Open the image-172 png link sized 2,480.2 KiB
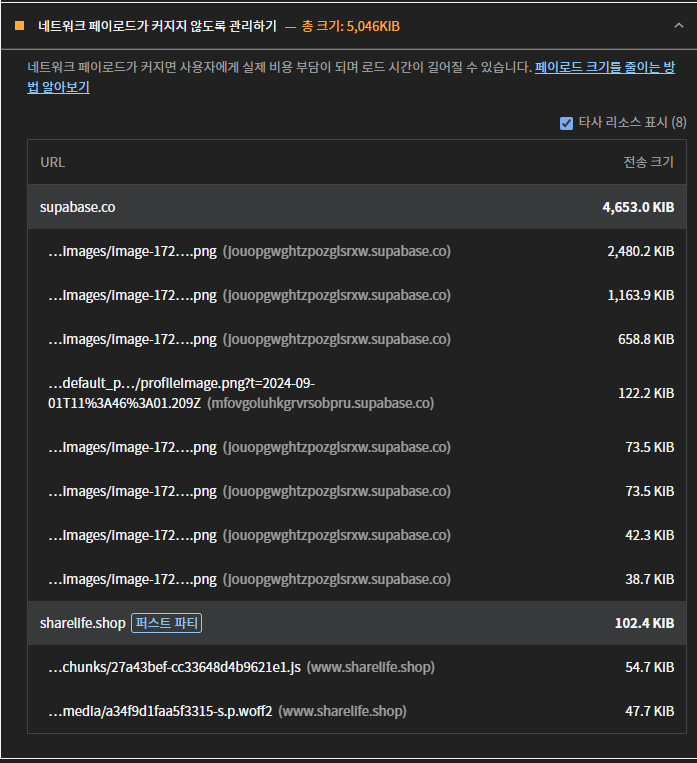The height and width of the screenshot is (763, 697). point(132,251)
